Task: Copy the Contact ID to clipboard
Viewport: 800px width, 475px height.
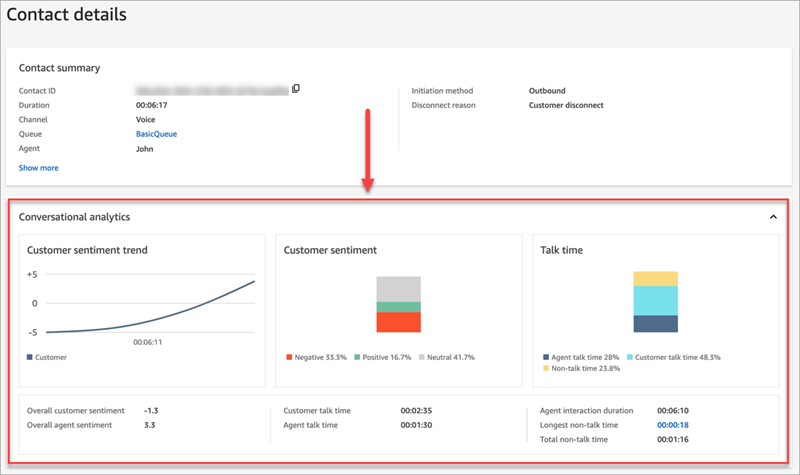Action: coord(296,89)
